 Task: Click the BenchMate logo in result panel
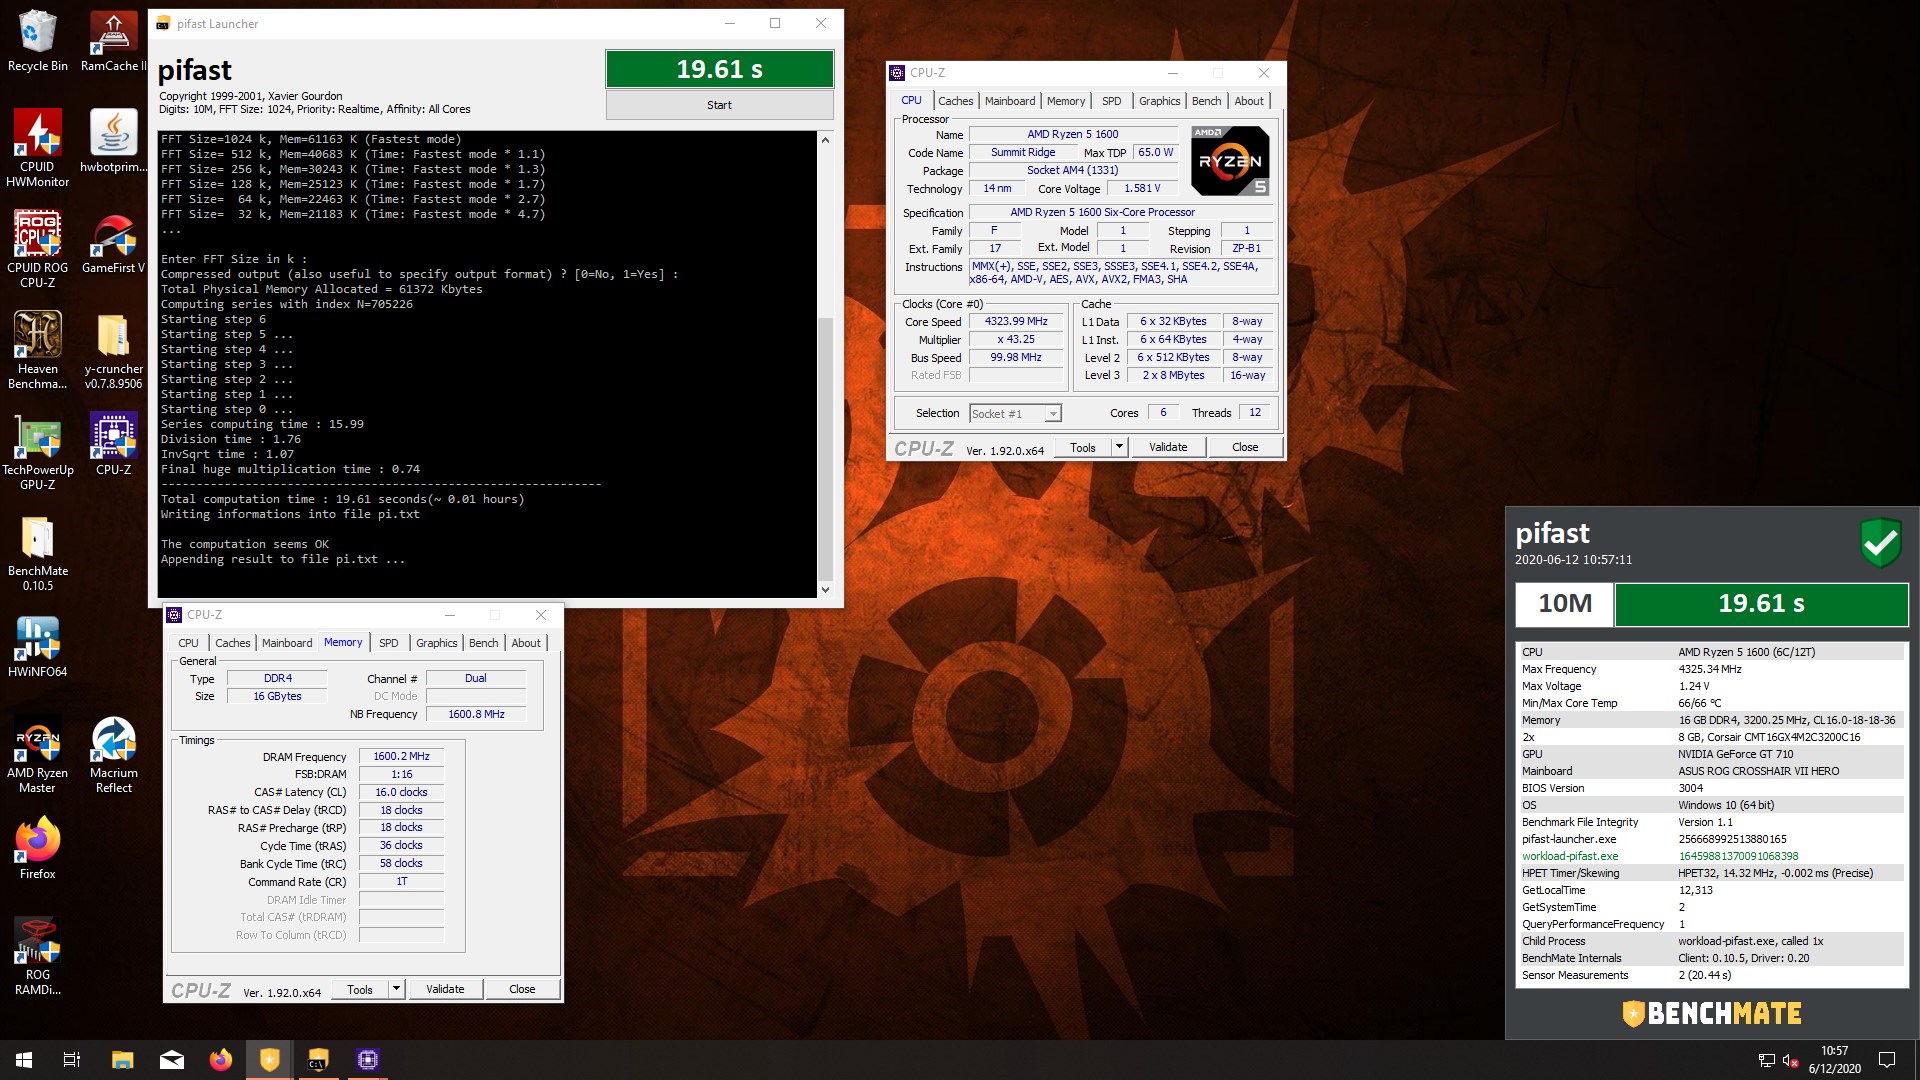(x=1712, y=1013)
